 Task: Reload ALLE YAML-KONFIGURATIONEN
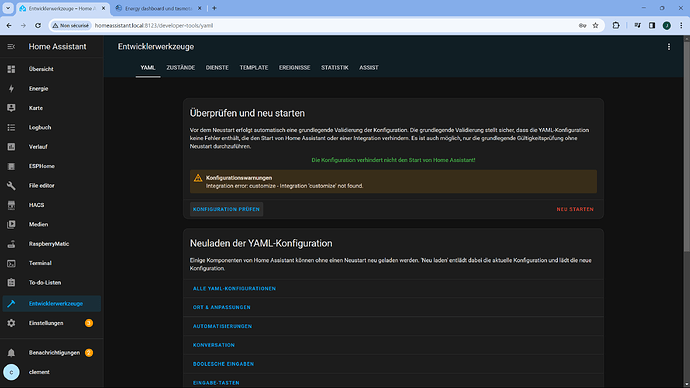tap(234, 289)
